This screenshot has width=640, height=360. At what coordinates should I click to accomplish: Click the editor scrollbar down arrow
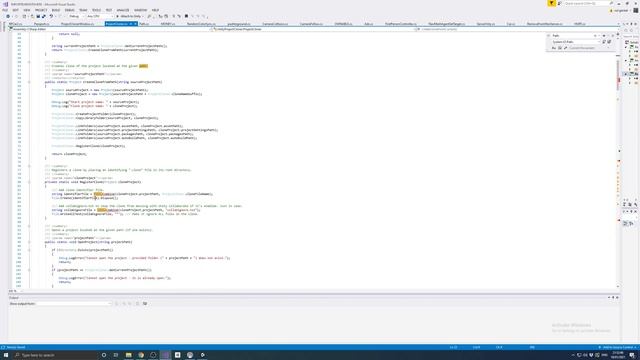(x=618, y=287)
